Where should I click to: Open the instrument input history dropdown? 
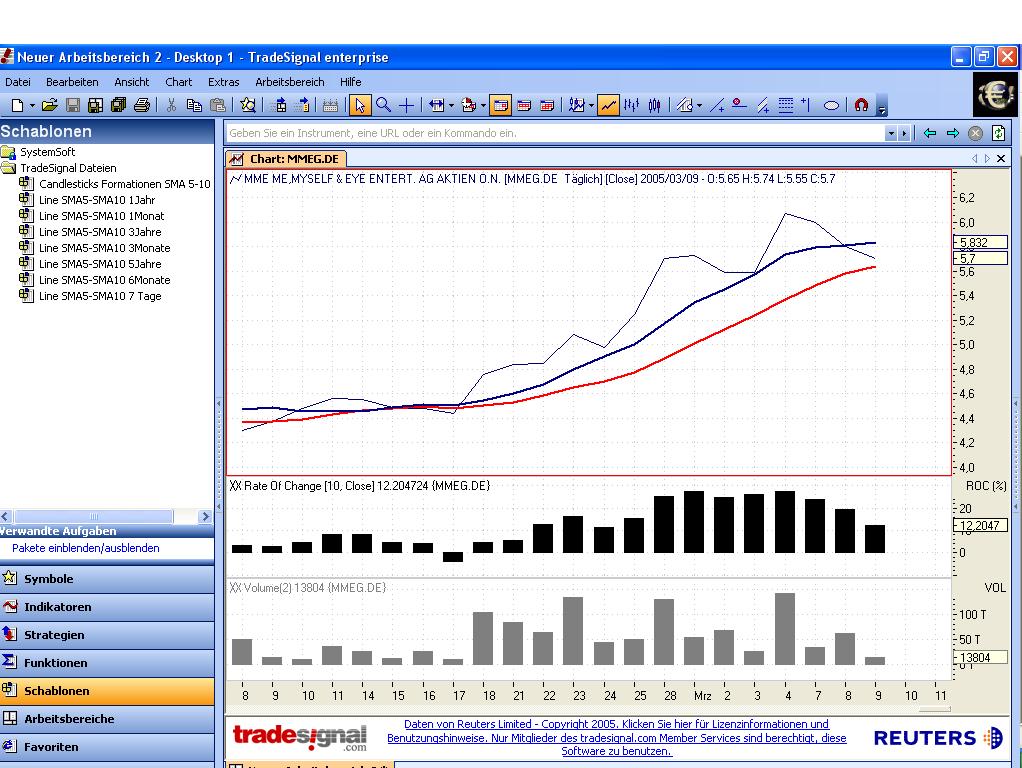[x=891, y=133]
